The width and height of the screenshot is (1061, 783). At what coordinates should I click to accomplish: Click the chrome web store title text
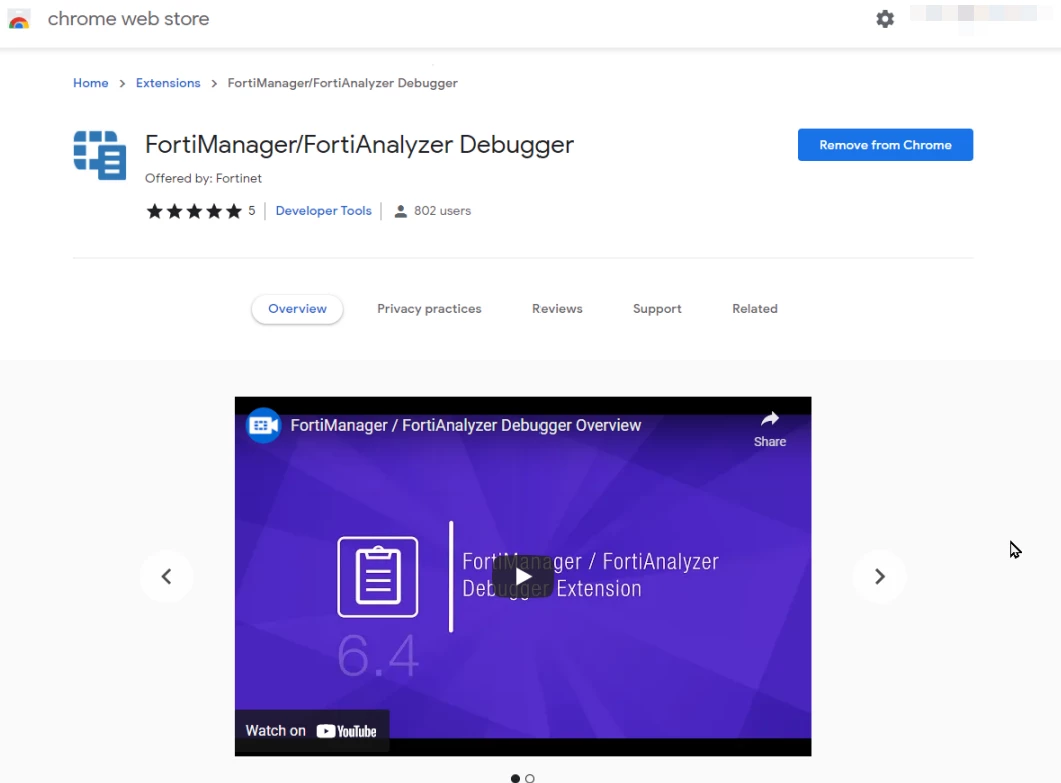pos(128,19)
